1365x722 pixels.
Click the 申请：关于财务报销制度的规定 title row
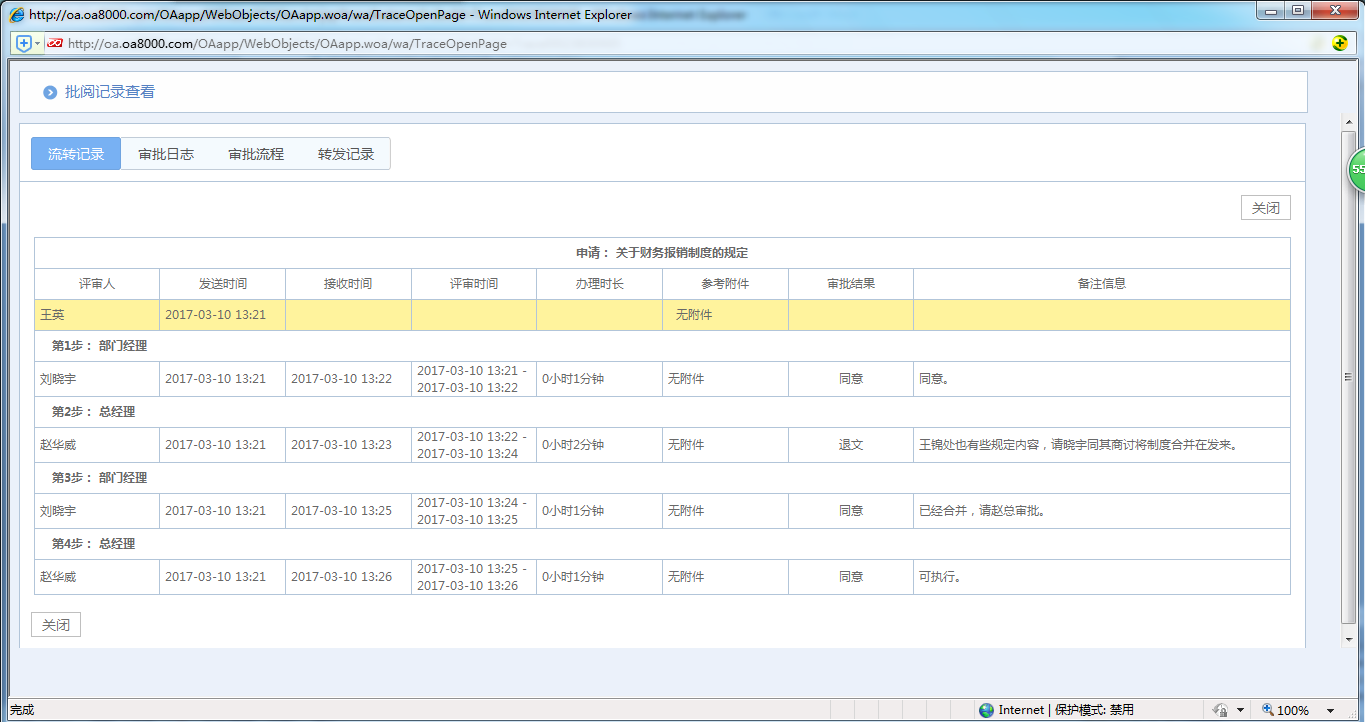click(662, 253)
